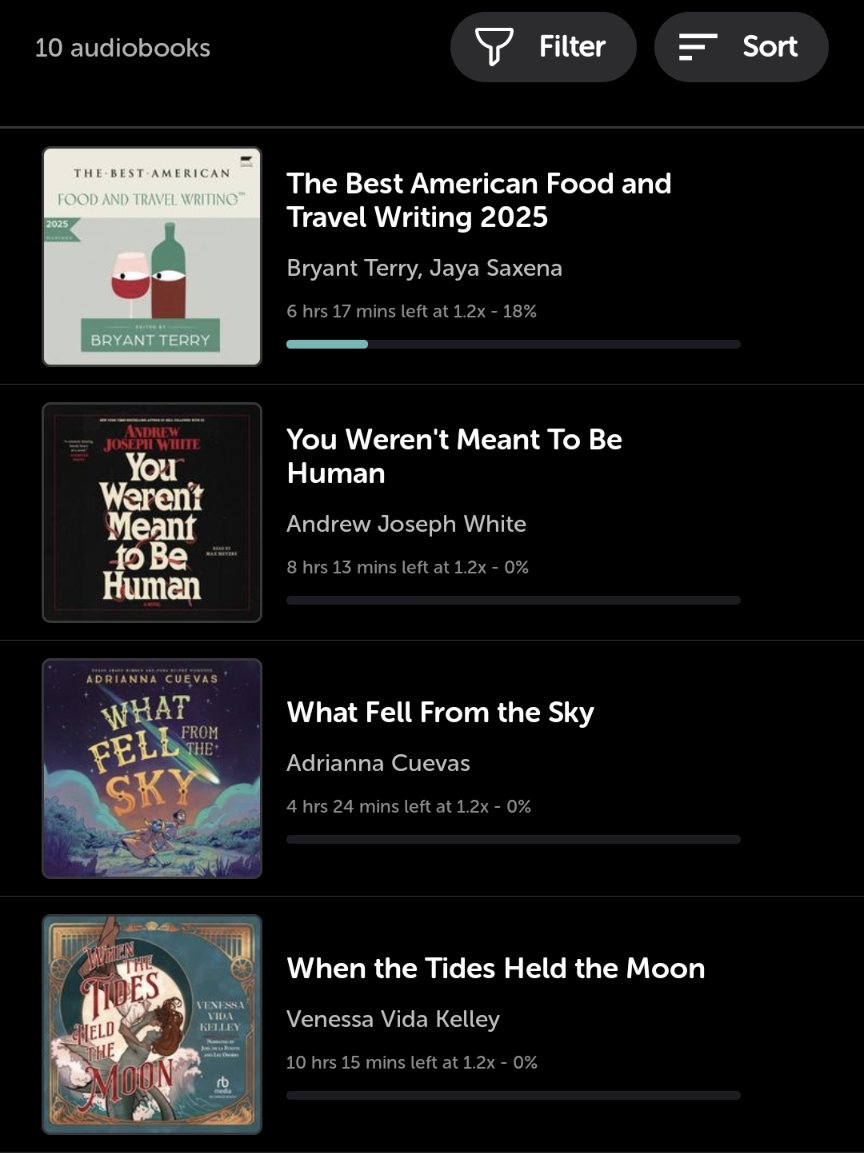Open When the Tides Held the Moon cover
The height and width of the screenshot is (1153, 864).
tap(152, 1024)
